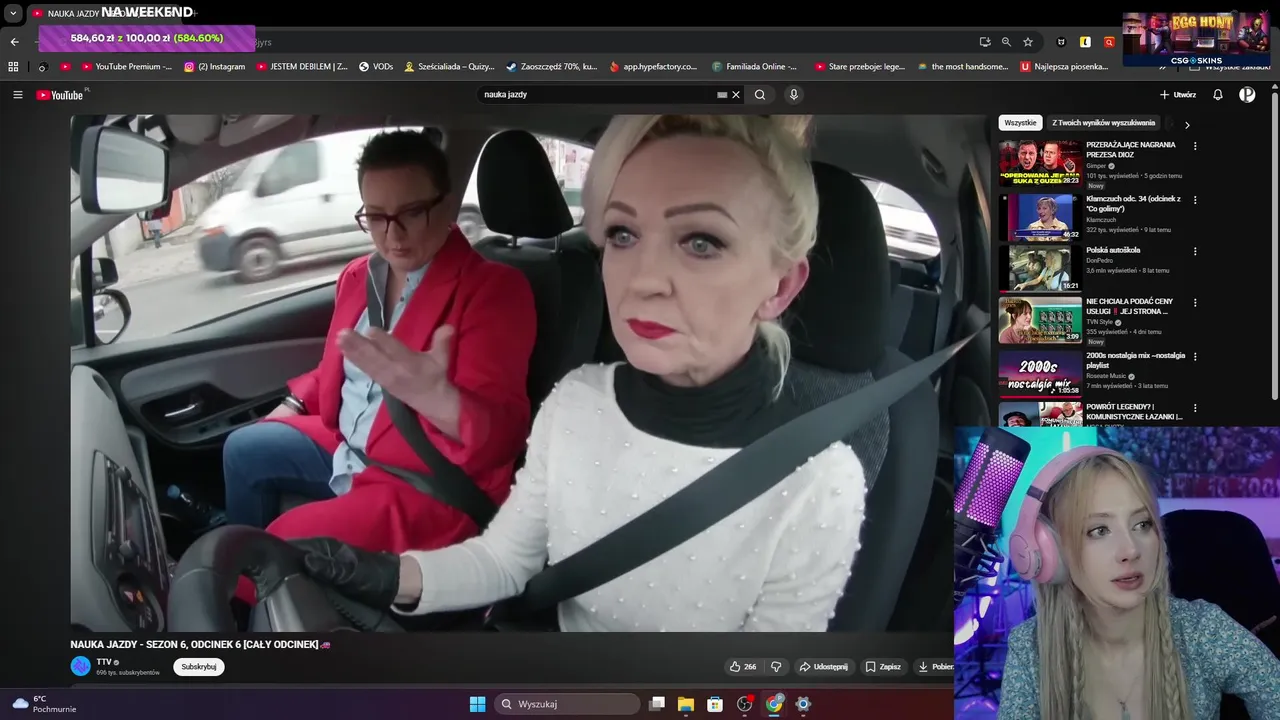1280x720 pixels.
Task: Start voice search with microphone icon
Action: coord(794,95)
